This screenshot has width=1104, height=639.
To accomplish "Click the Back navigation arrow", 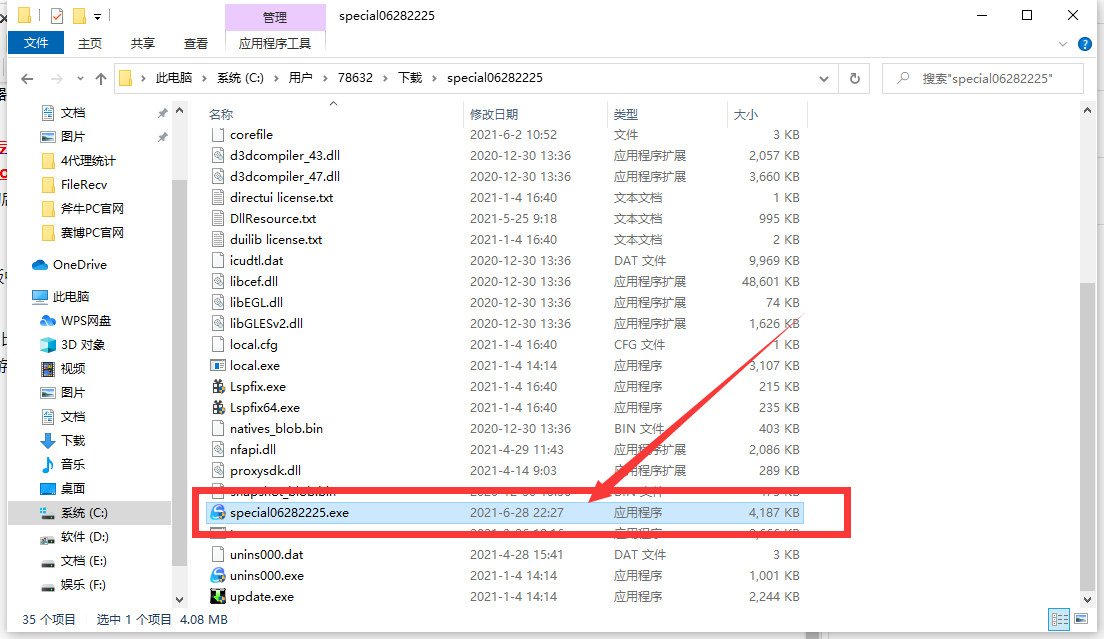I will pyautogui.click(x=27, y=78).
